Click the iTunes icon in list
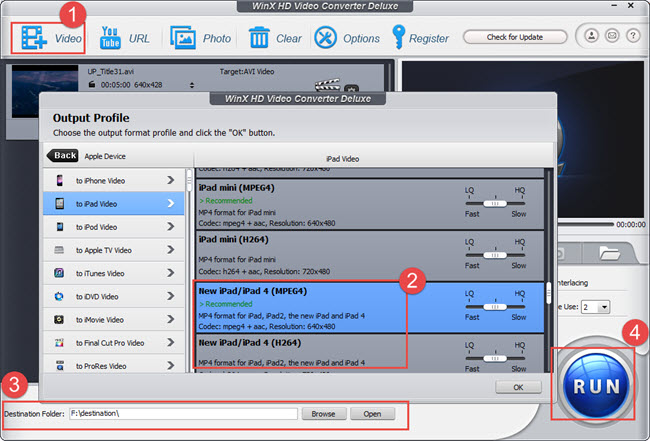Screen dimensions: 650x441 pos(59,273)
